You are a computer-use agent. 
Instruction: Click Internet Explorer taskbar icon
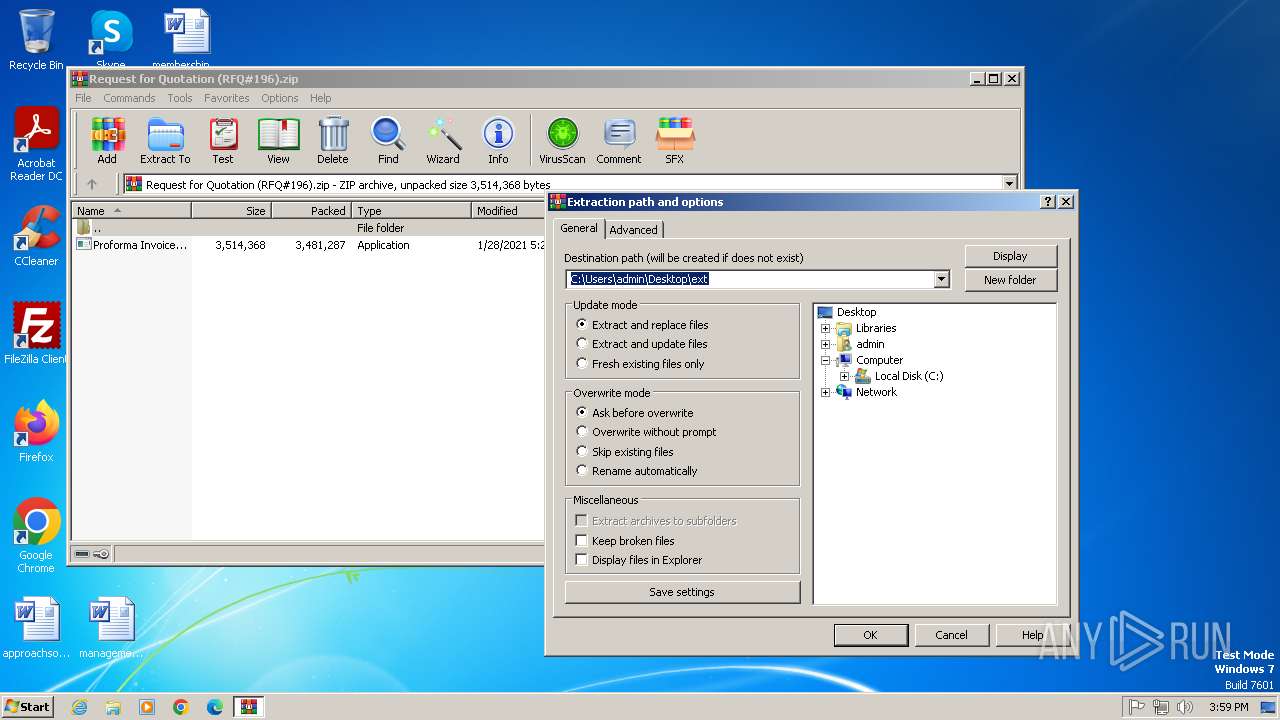point(79,707)
